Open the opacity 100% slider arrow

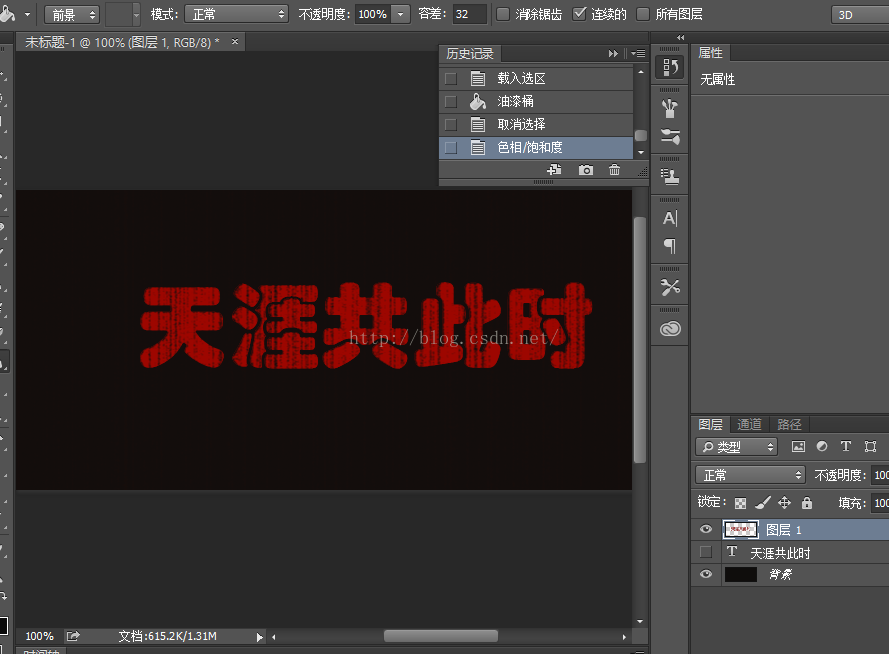coord(401,14)
